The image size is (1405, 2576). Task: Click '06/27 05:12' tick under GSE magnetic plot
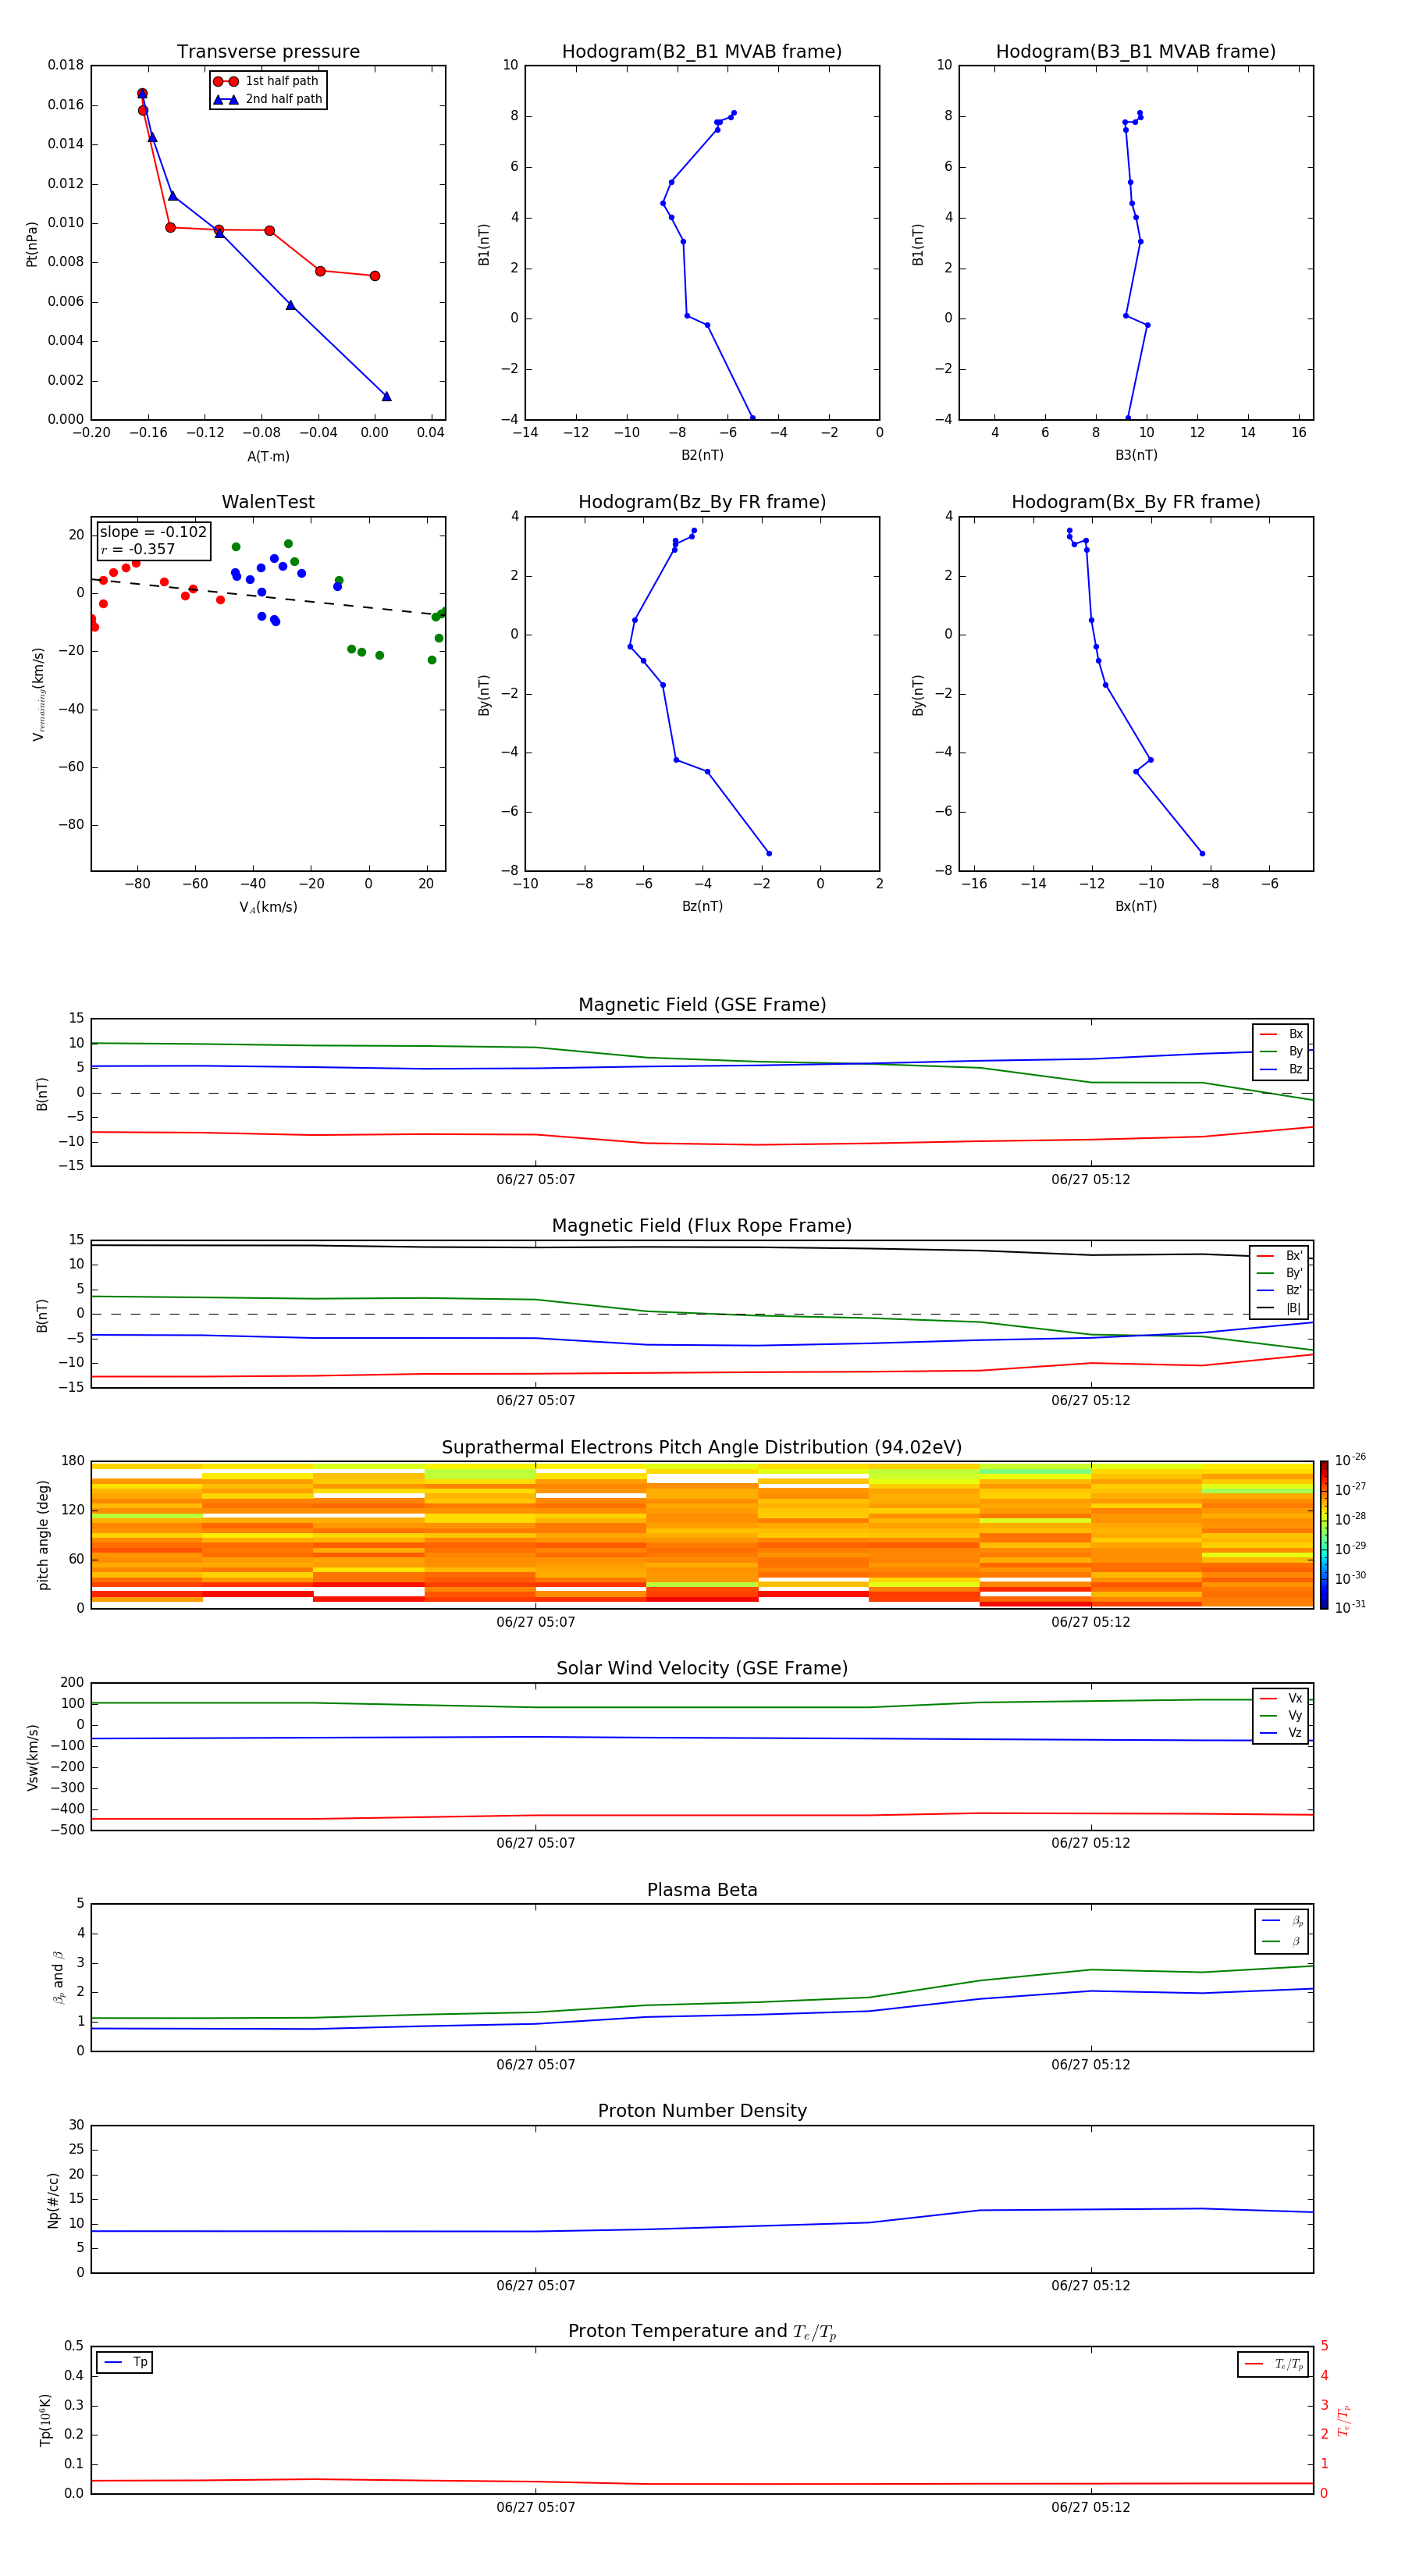click(1091, 1180)
